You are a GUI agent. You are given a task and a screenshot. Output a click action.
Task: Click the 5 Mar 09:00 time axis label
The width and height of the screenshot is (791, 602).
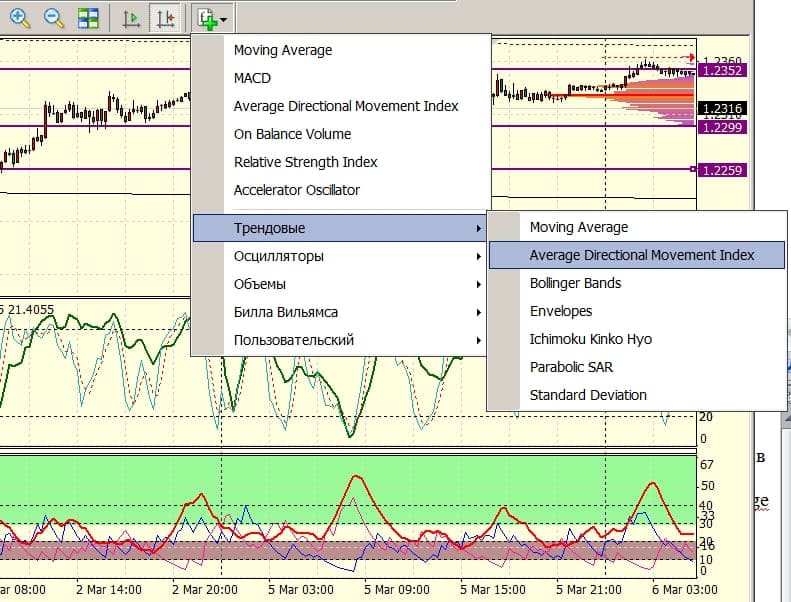[397, 589]
